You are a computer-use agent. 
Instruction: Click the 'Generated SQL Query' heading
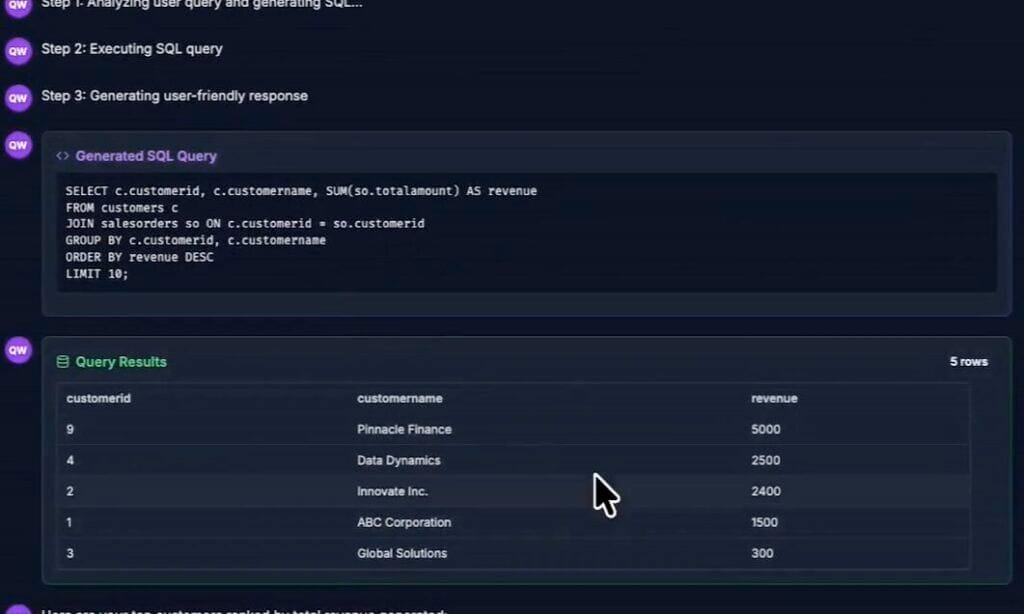tap(146, 155)
